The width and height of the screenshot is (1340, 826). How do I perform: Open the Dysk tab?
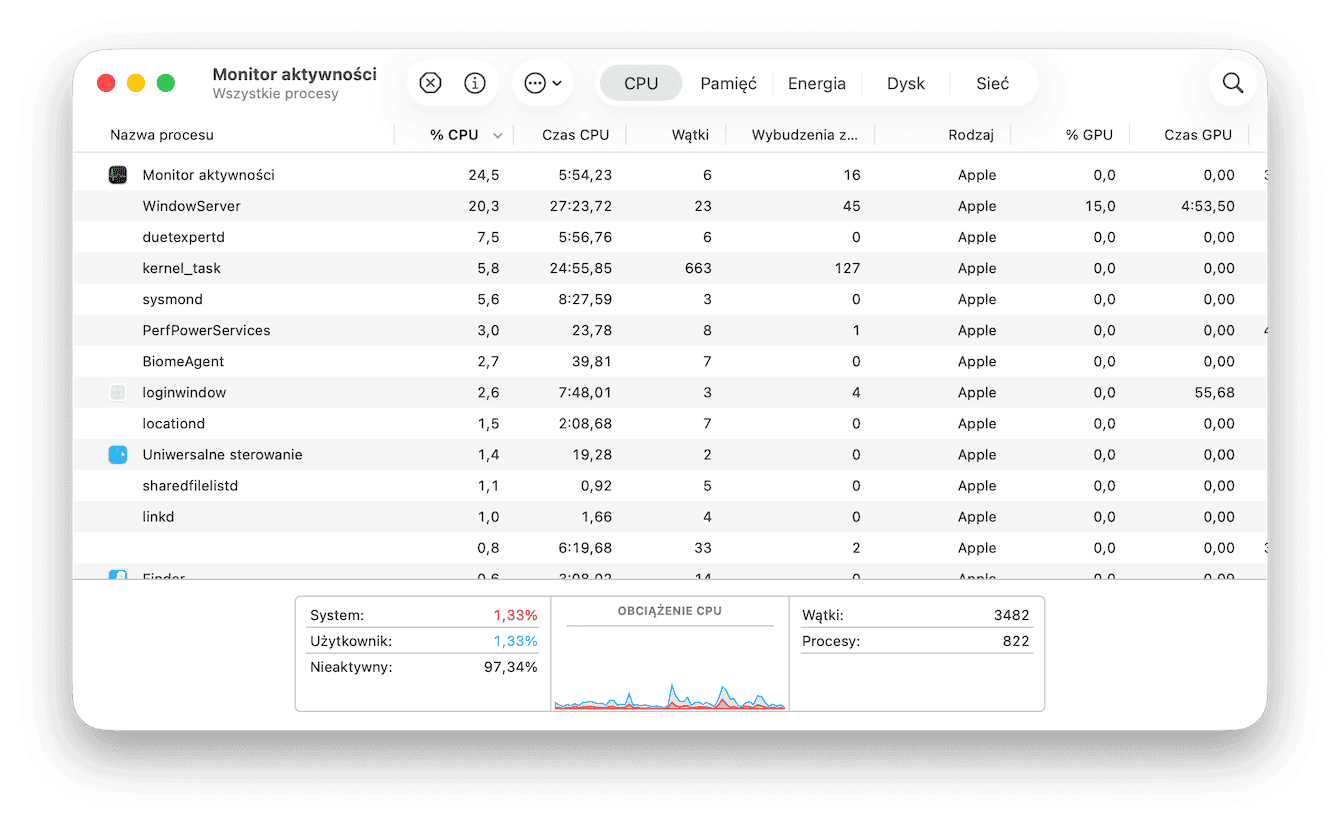906,83
